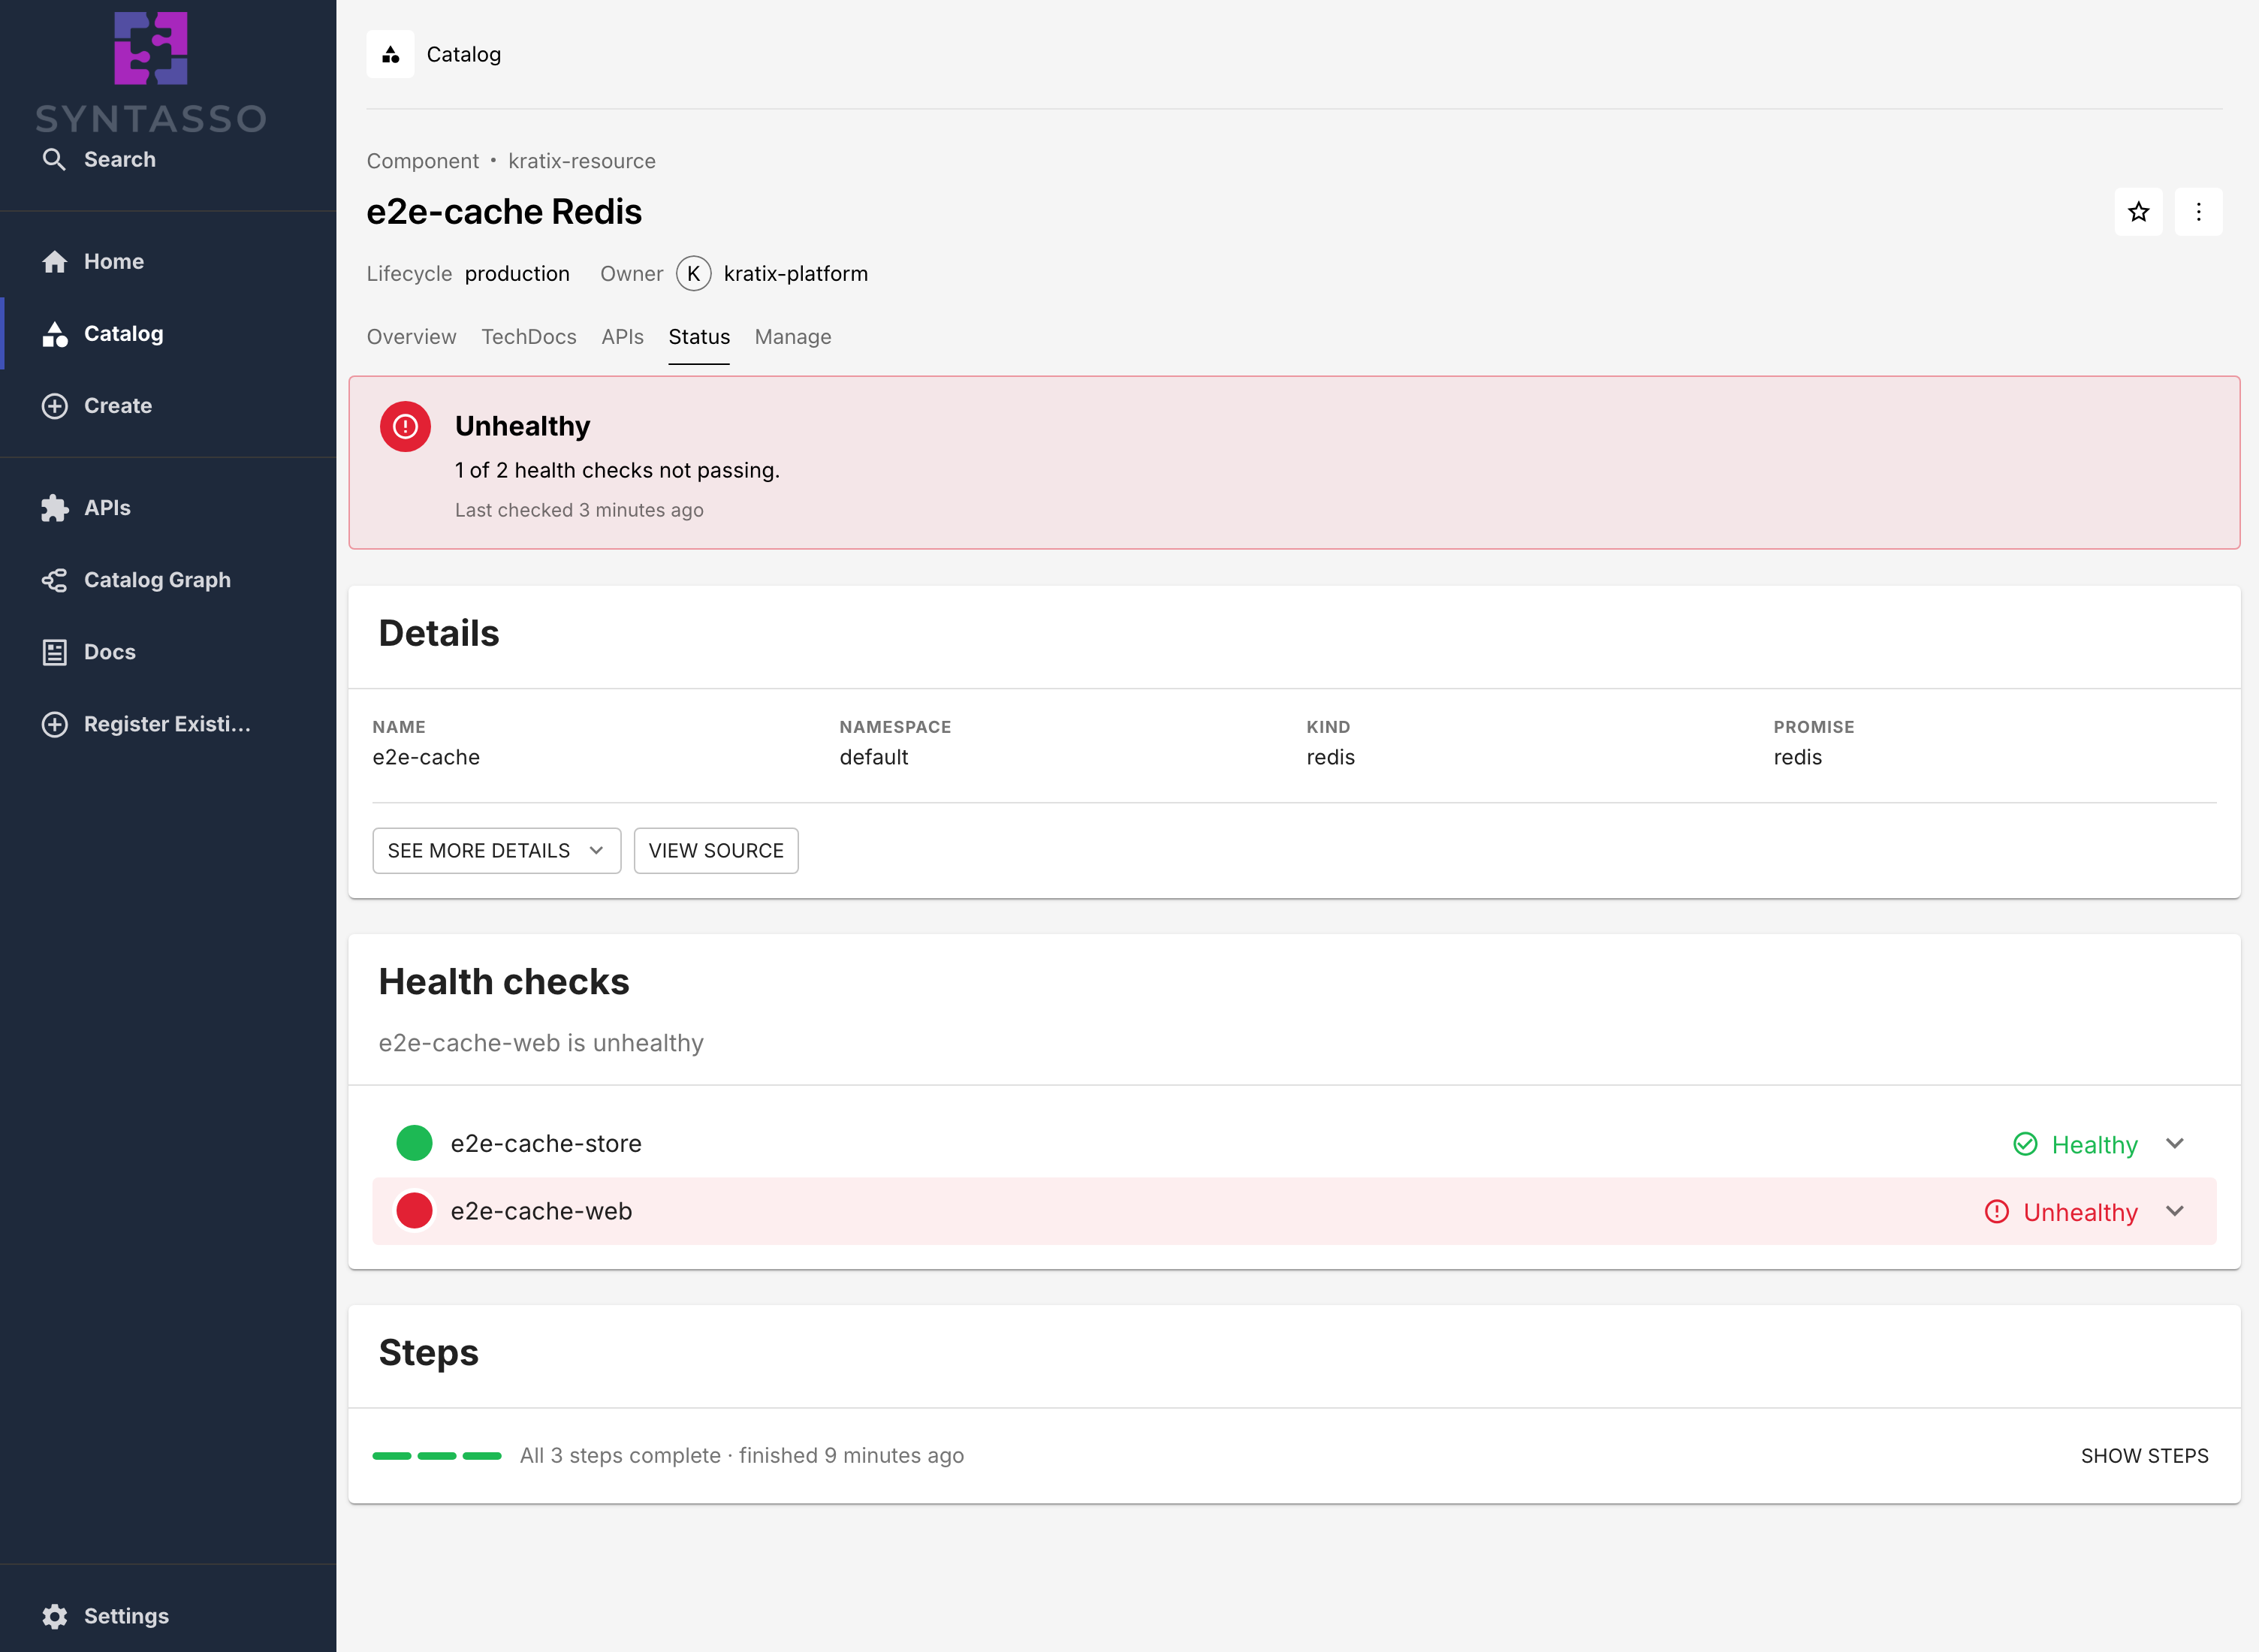Click the owner avatar letter K
The image size is (2259, 1652).
pos(693,274)
